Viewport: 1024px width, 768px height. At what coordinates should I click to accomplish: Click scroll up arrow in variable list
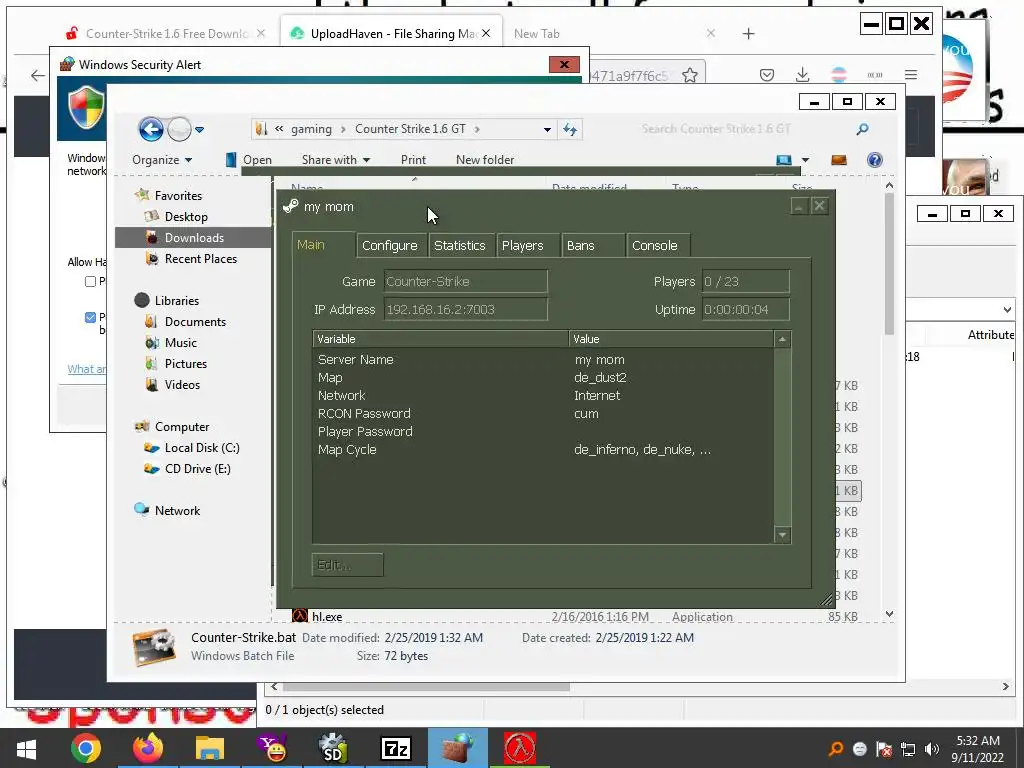pos(782,339)
